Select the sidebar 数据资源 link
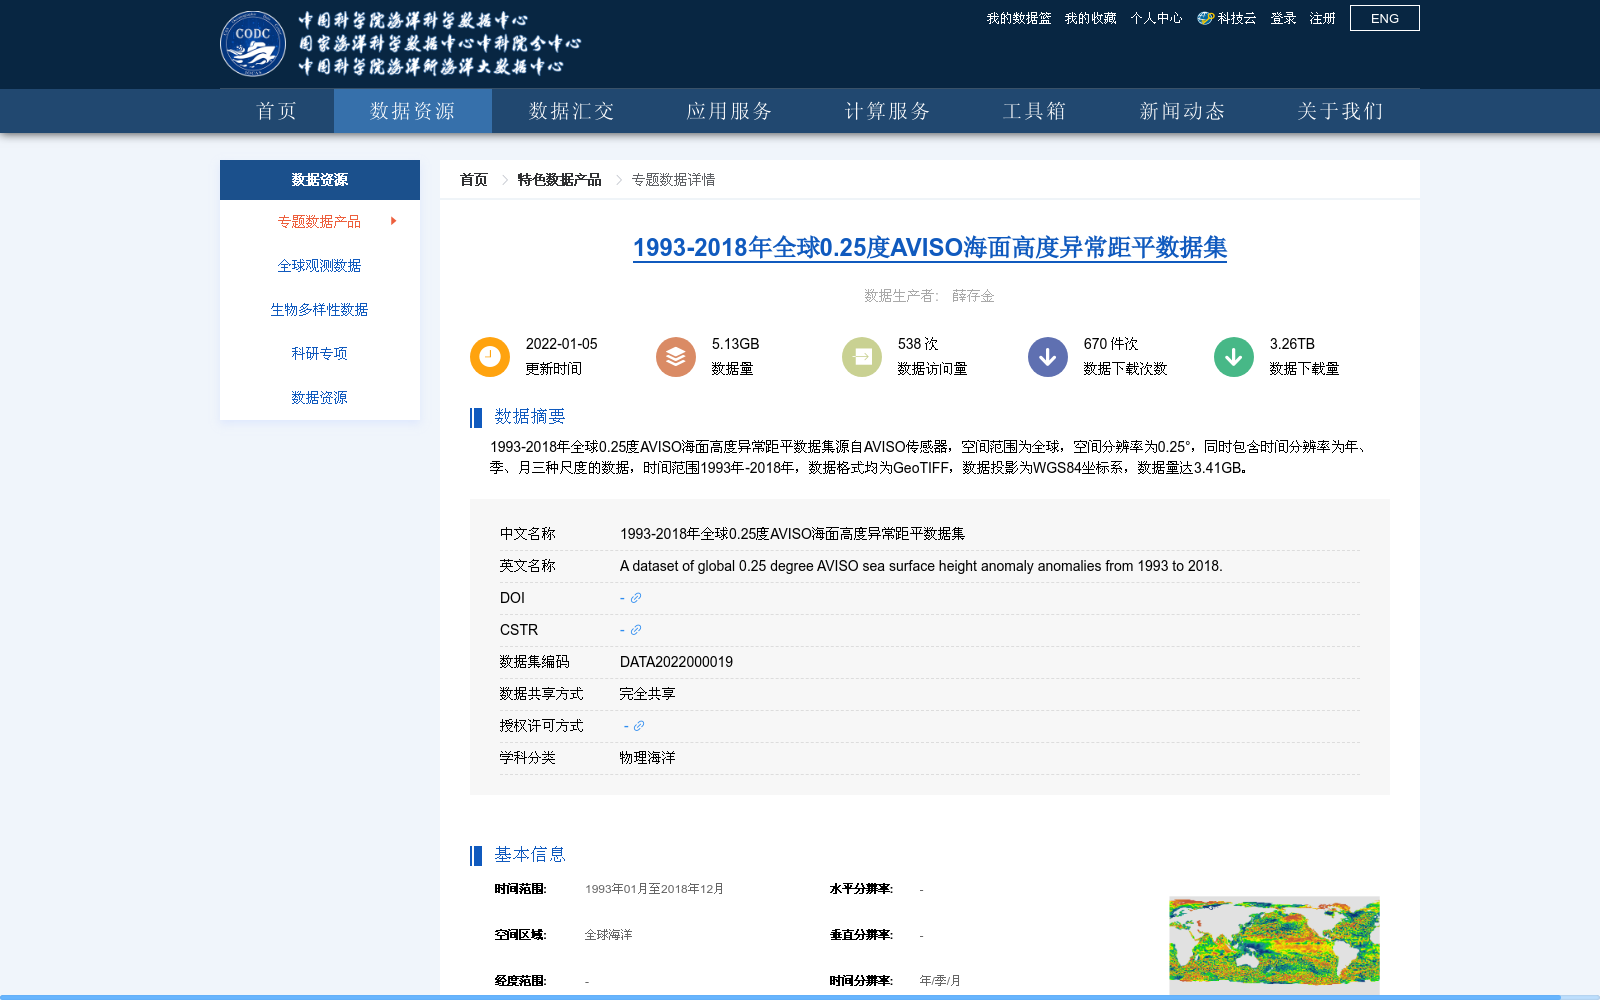The width and height of the screenshot is (1600, 1000). click(319, 397)
